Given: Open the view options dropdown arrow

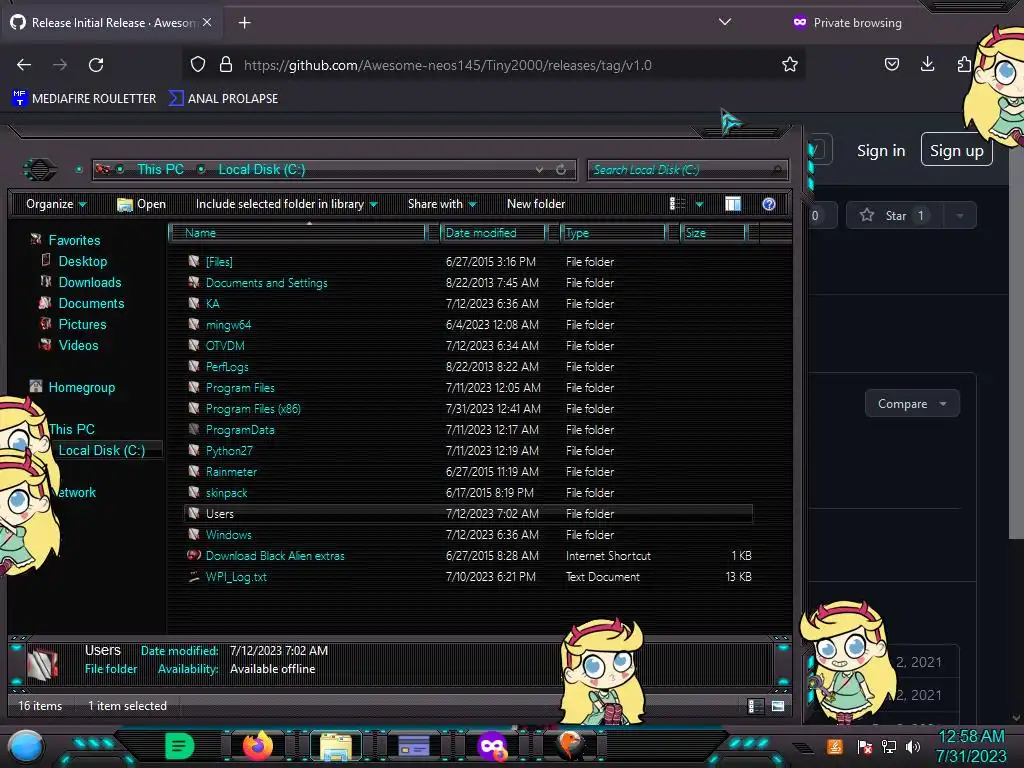Looking at the screenshot, I should click(x=699, y=204).
